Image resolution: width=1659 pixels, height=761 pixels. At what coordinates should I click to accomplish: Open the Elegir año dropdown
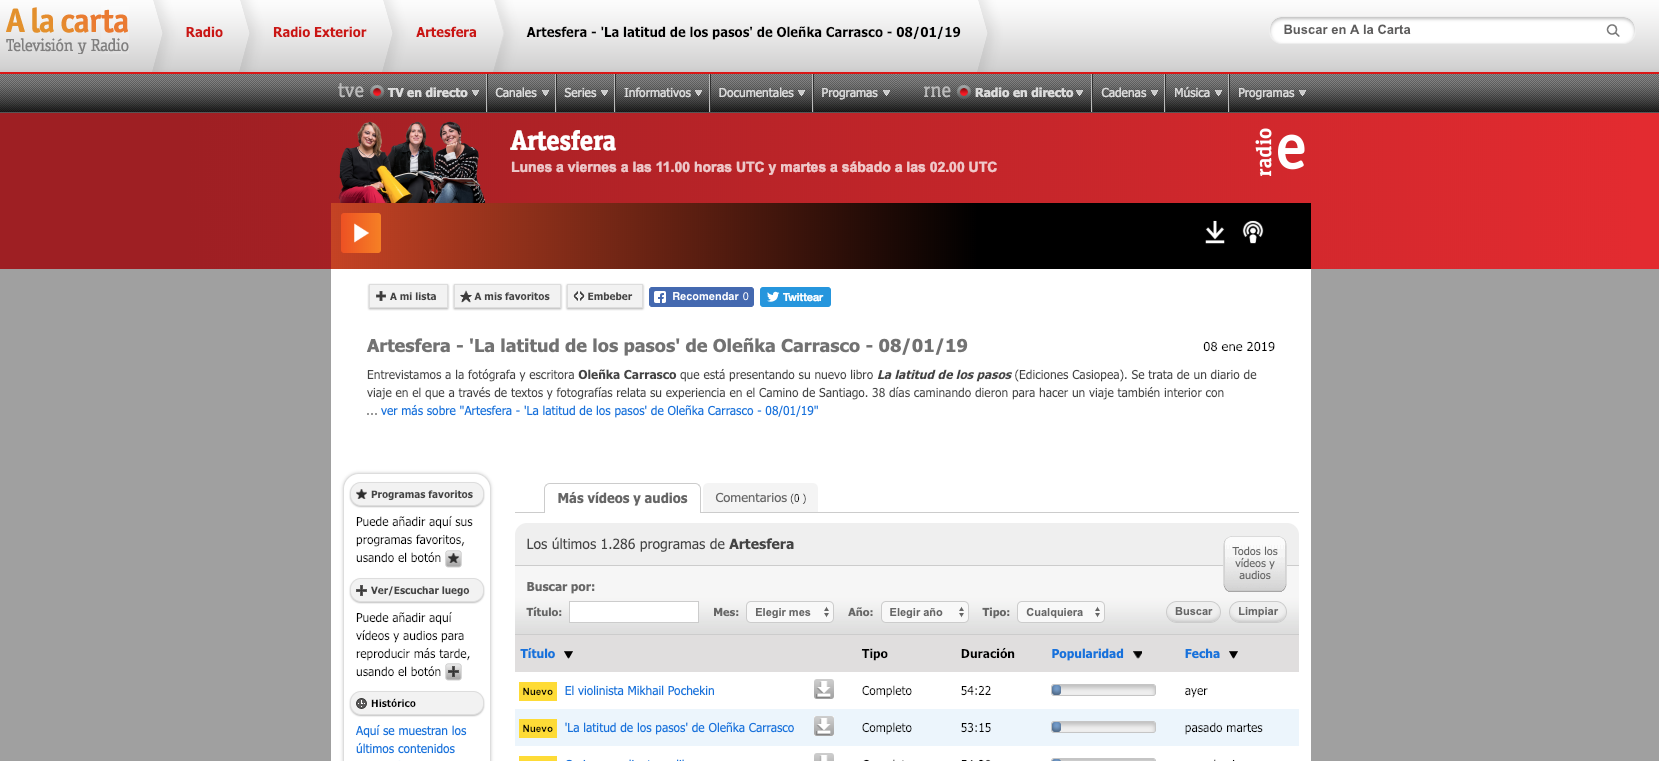point(925,612)
